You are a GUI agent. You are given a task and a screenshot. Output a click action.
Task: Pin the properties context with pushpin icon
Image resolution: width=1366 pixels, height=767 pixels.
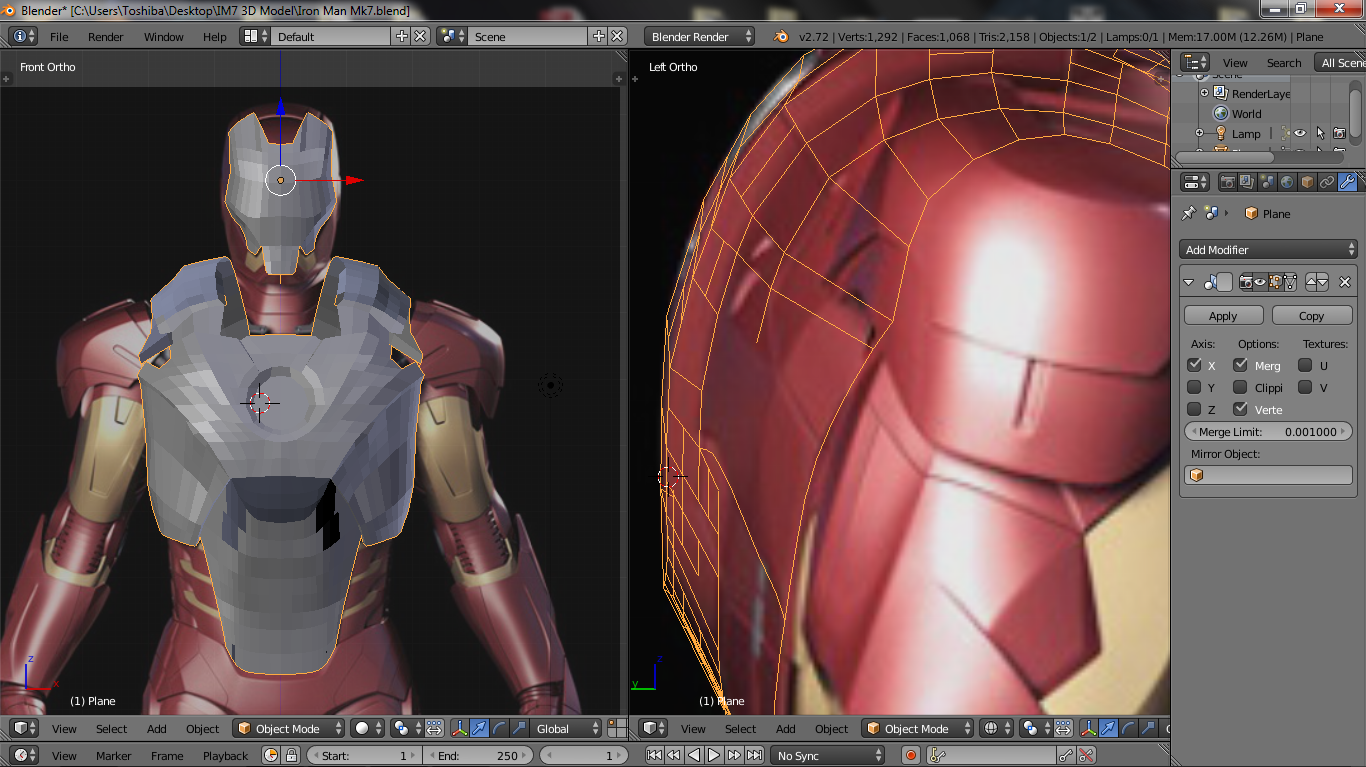1189,213
